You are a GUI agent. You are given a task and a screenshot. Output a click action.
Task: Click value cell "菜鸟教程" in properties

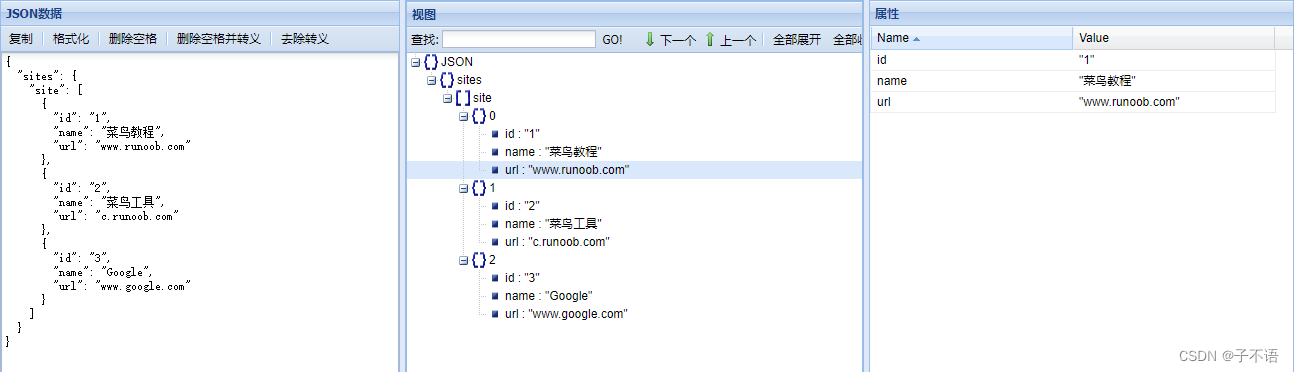click(x=1174, y=81)
